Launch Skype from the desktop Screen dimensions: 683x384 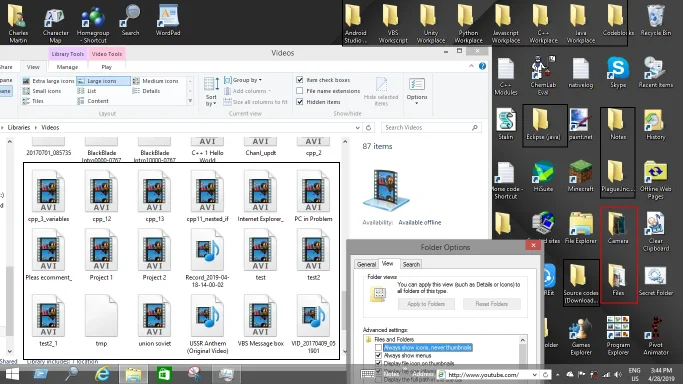(618, 72)
